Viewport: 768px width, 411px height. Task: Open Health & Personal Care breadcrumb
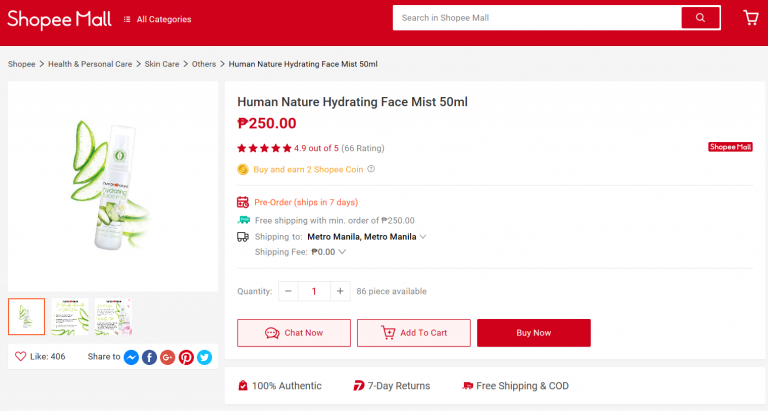point(90,64)
